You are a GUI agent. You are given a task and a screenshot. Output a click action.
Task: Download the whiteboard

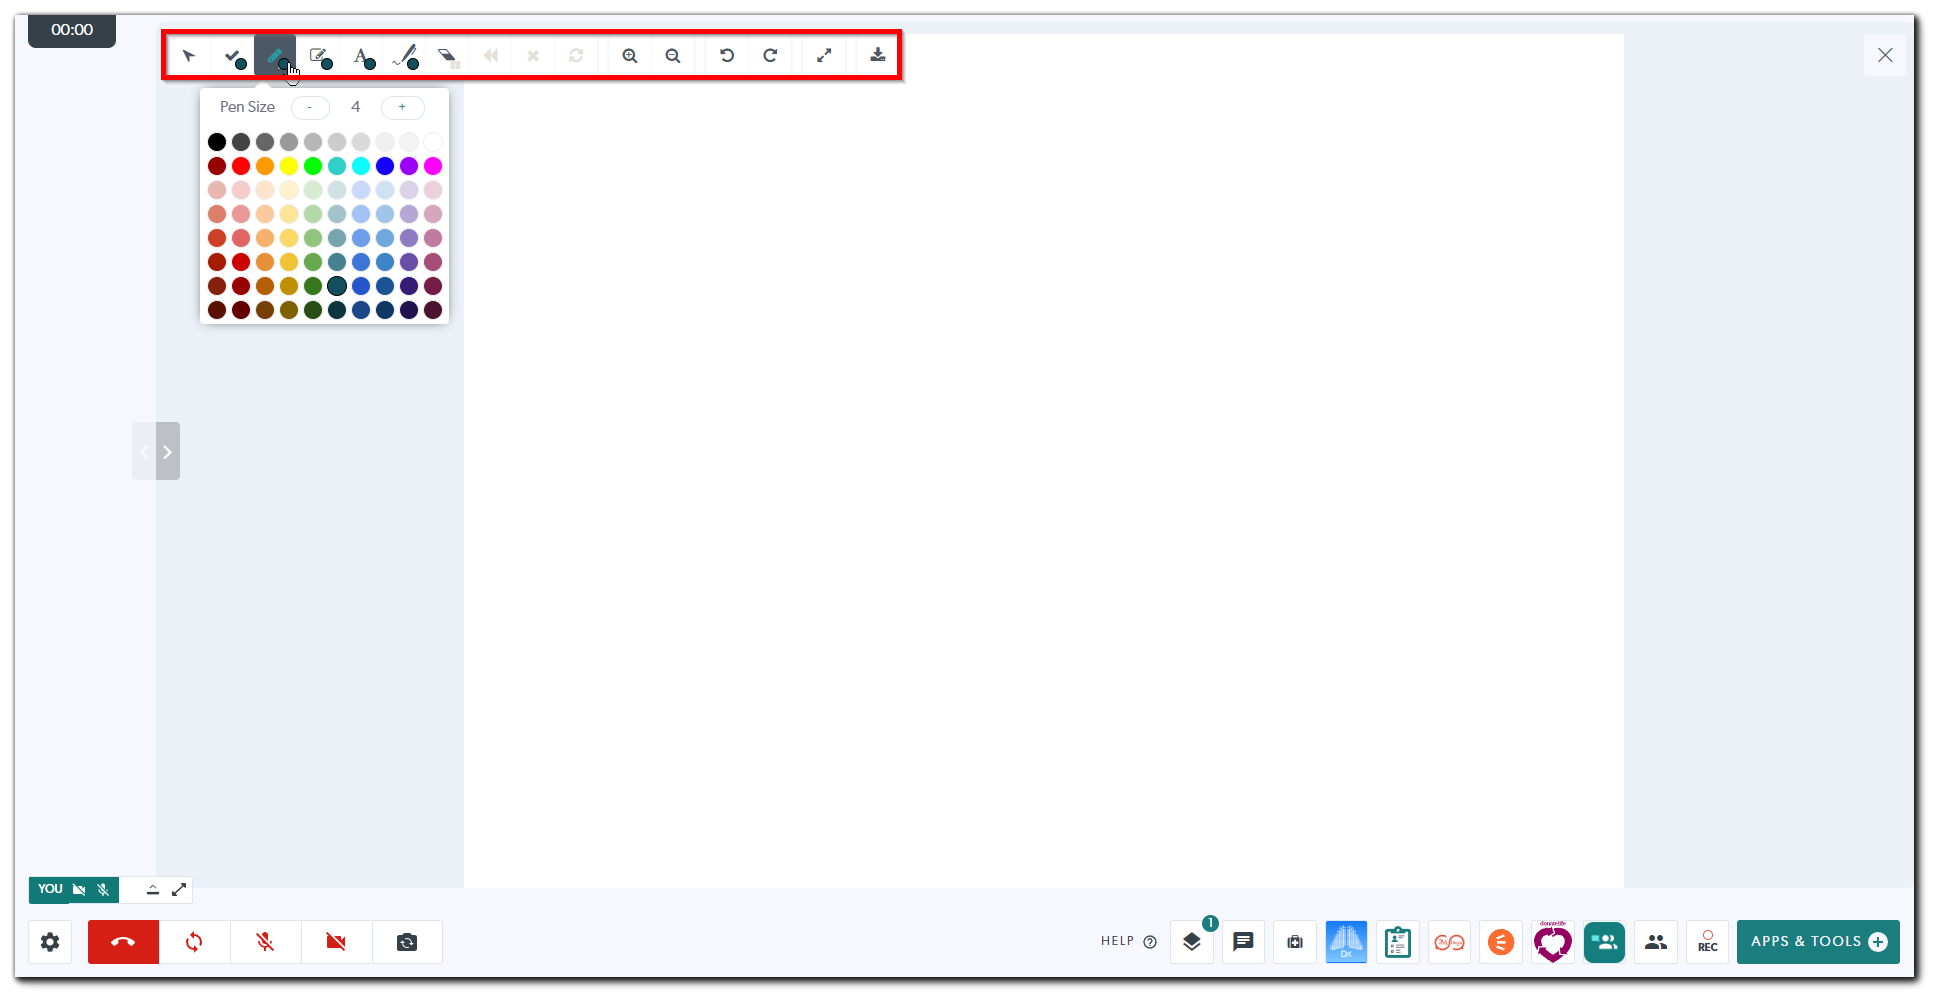coord(877,55)
